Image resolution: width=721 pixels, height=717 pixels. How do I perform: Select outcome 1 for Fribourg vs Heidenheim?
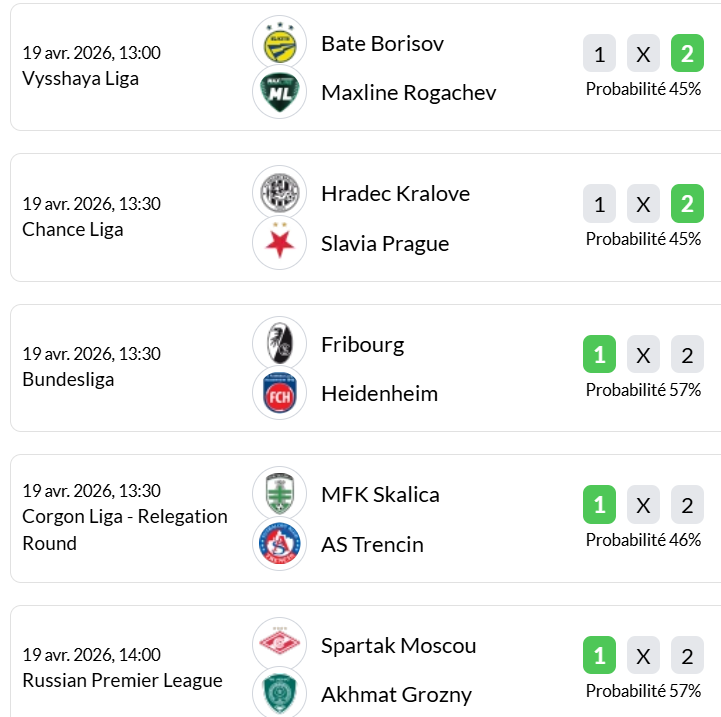click(599, 355)
